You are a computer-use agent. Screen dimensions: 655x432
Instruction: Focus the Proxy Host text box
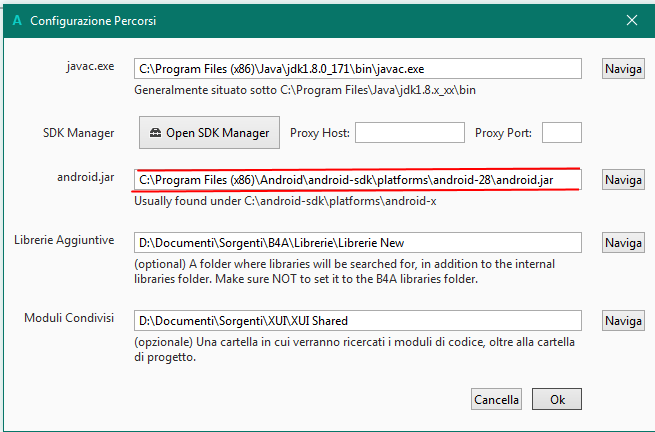point(409,133)
